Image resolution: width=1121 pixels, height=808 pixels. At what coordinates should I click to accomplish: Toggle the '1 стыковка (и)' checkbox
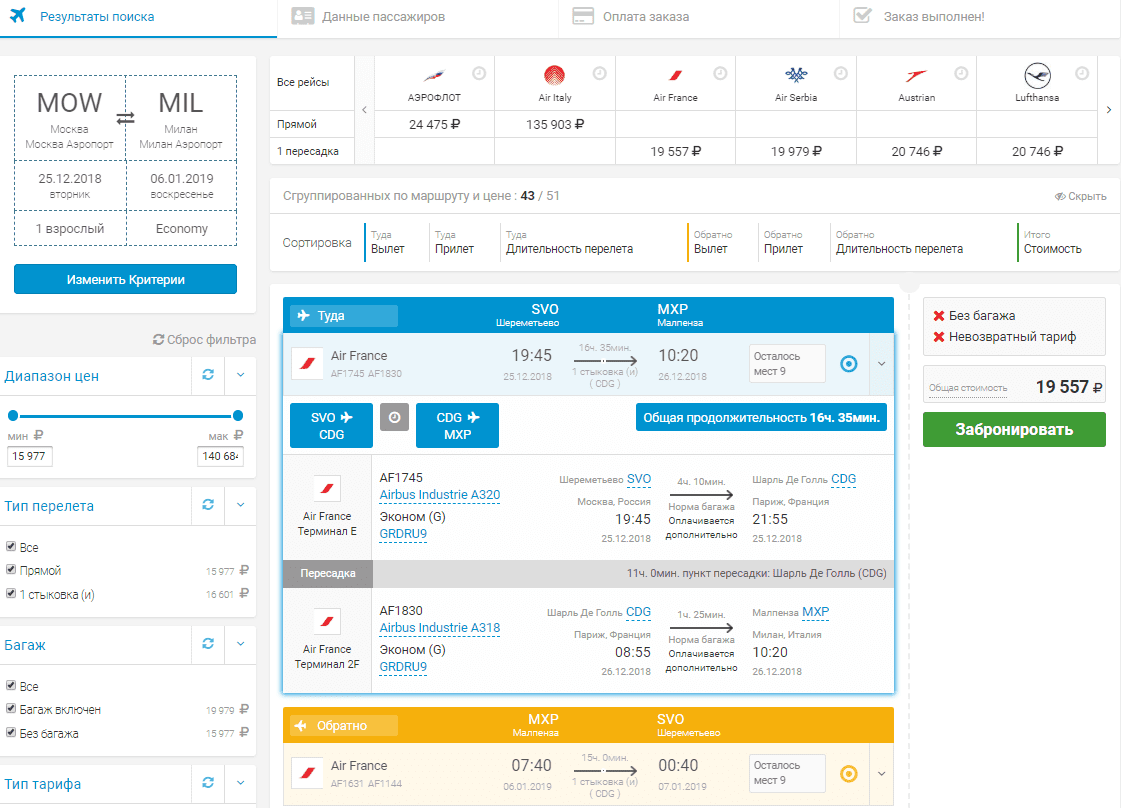(11, 593)
